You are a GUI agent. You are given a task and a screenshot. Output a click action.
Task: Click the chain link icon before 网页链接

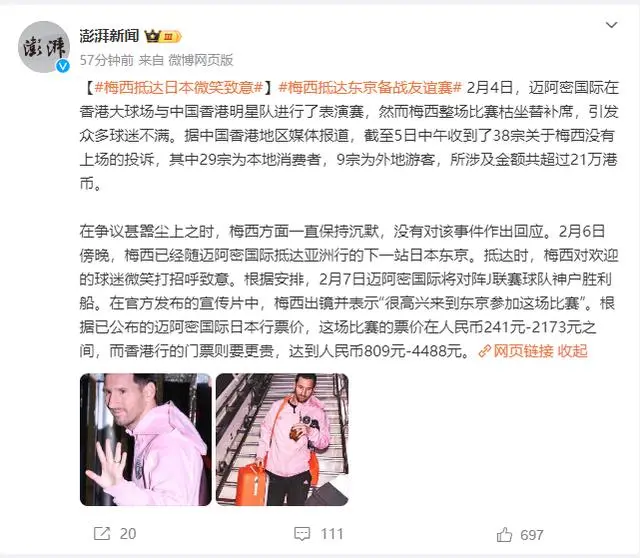point(484,351)
